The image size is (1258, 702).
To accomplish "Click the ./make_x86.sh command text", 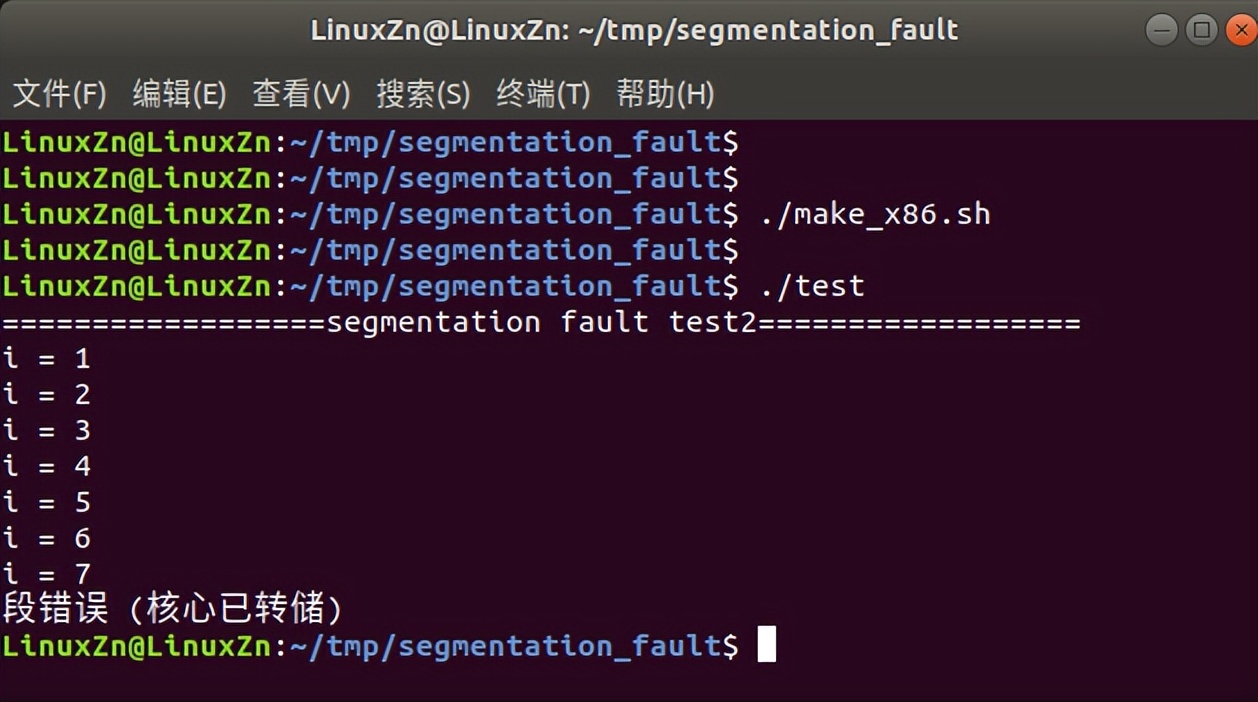I will pos(875,214).
